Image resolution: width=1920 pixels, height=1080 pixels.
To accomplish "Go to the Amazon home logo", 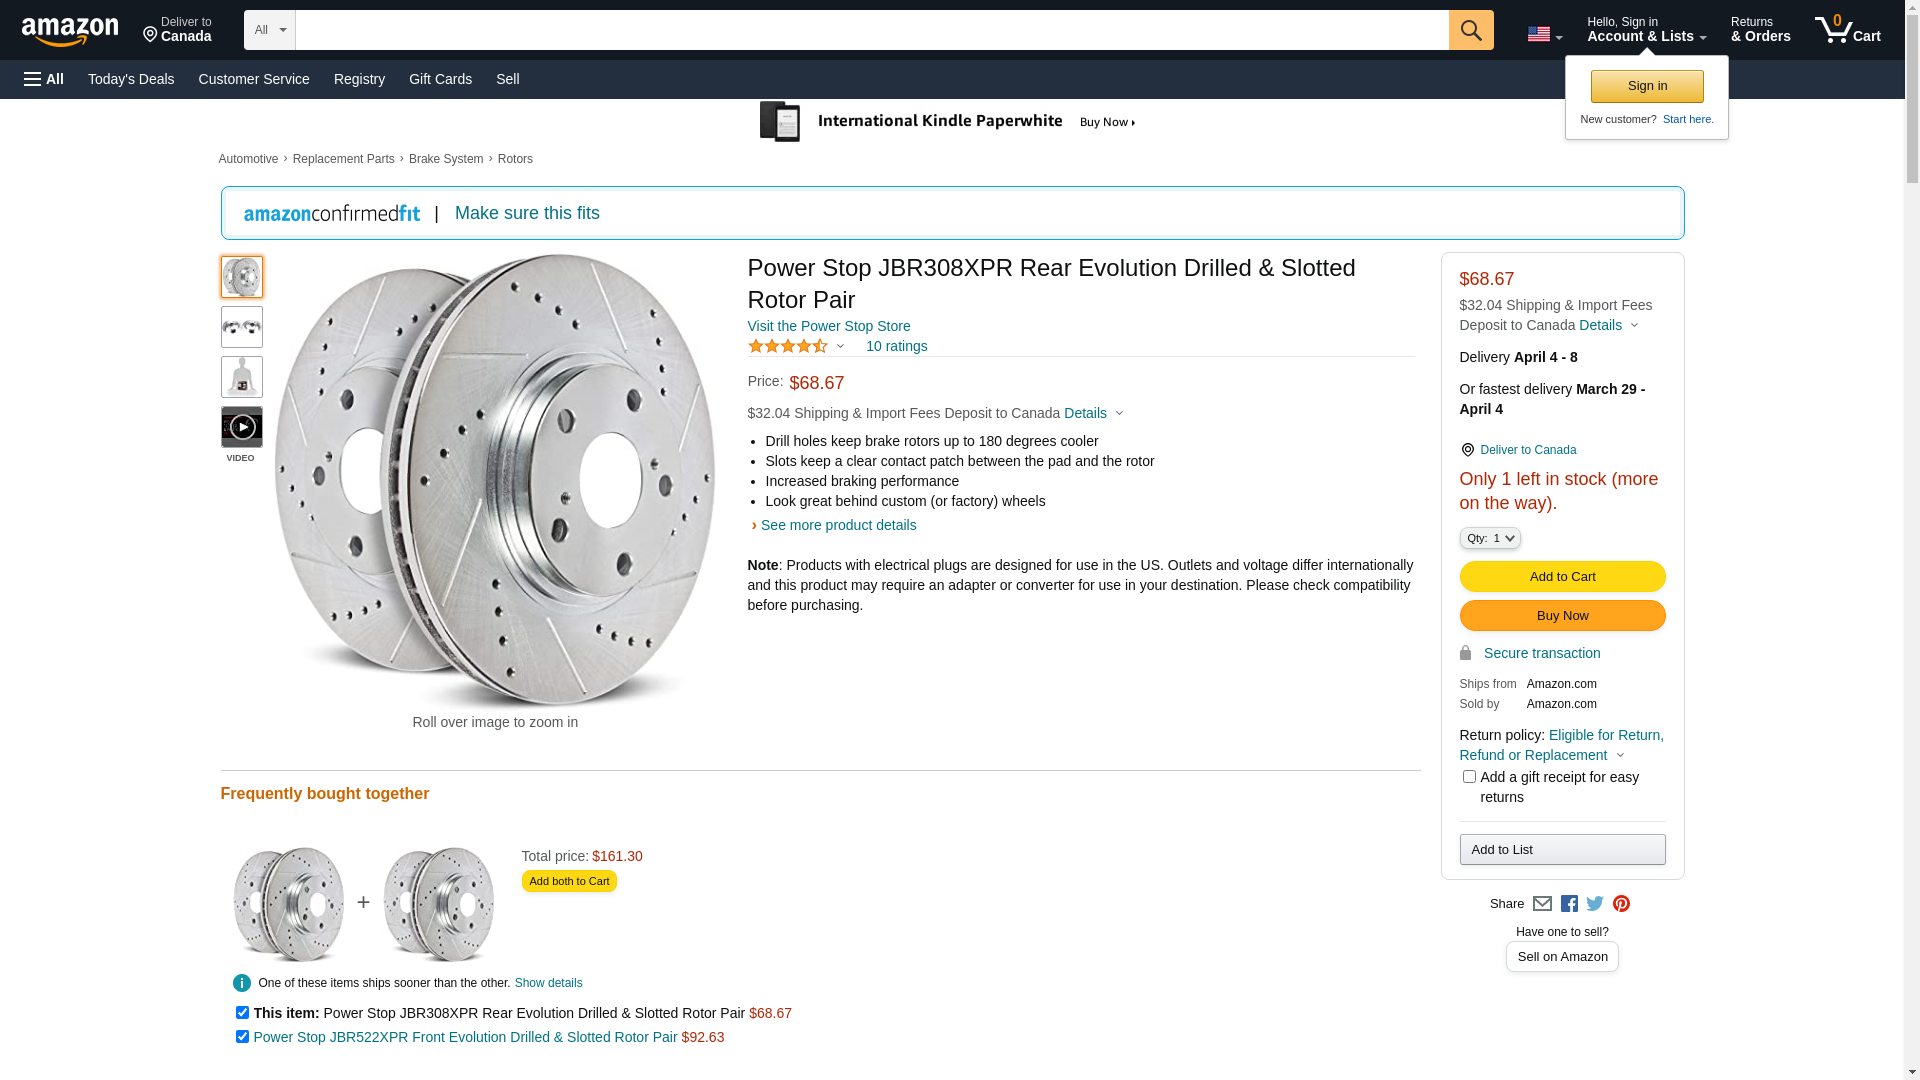I will point(70,31).
